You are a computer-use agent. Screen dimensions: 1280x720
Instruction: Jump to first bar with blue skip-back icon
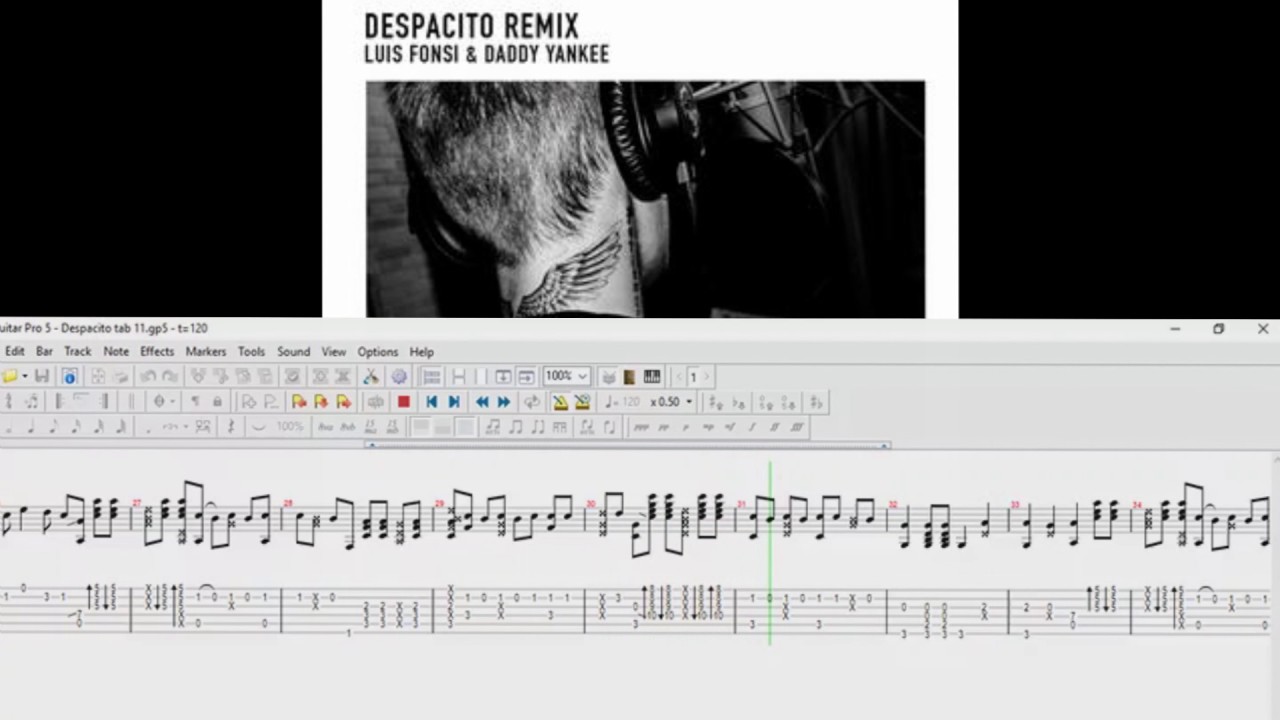coord(432,402)
